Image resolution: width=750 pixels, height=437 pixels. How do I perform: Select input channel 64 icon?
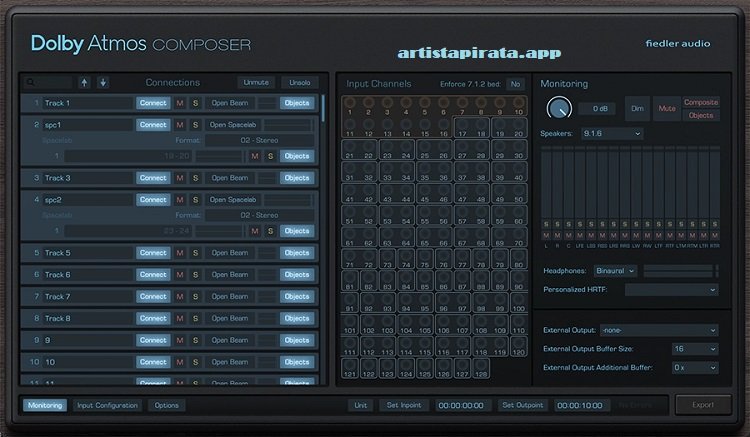click(x=406, y=234)
